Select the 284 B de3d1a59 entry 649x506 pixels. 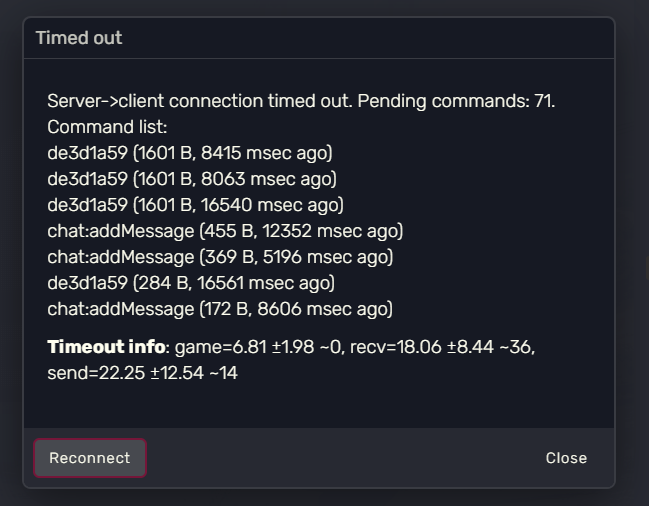(x=191, y=283)
